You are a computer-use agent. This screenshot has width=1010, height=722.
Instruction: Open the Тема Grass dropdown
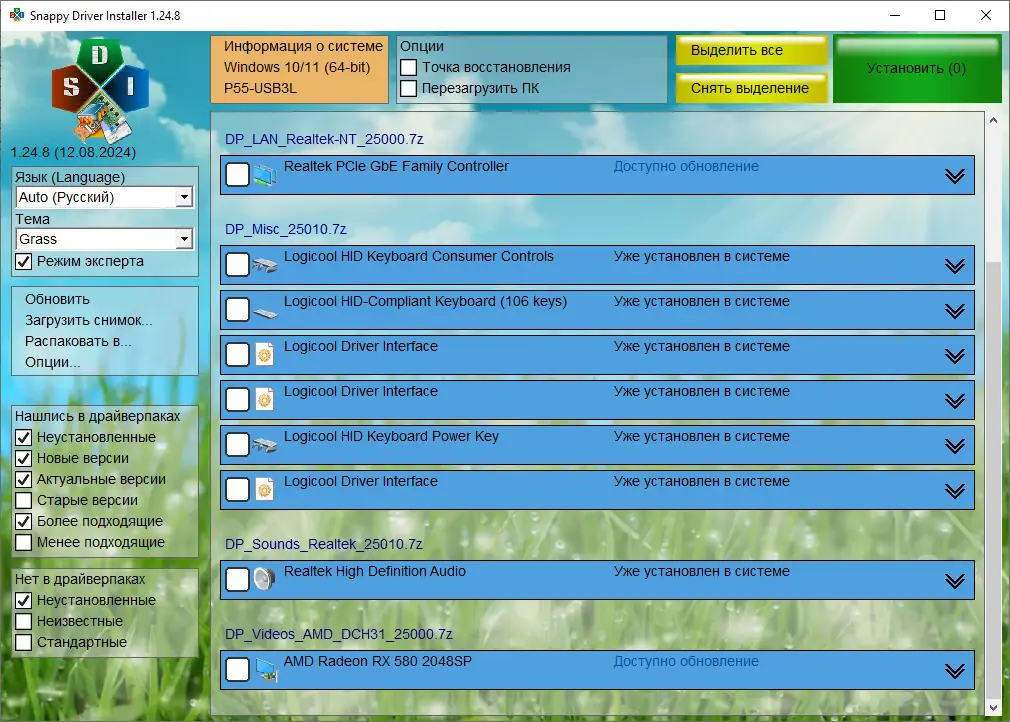[184, 239]
